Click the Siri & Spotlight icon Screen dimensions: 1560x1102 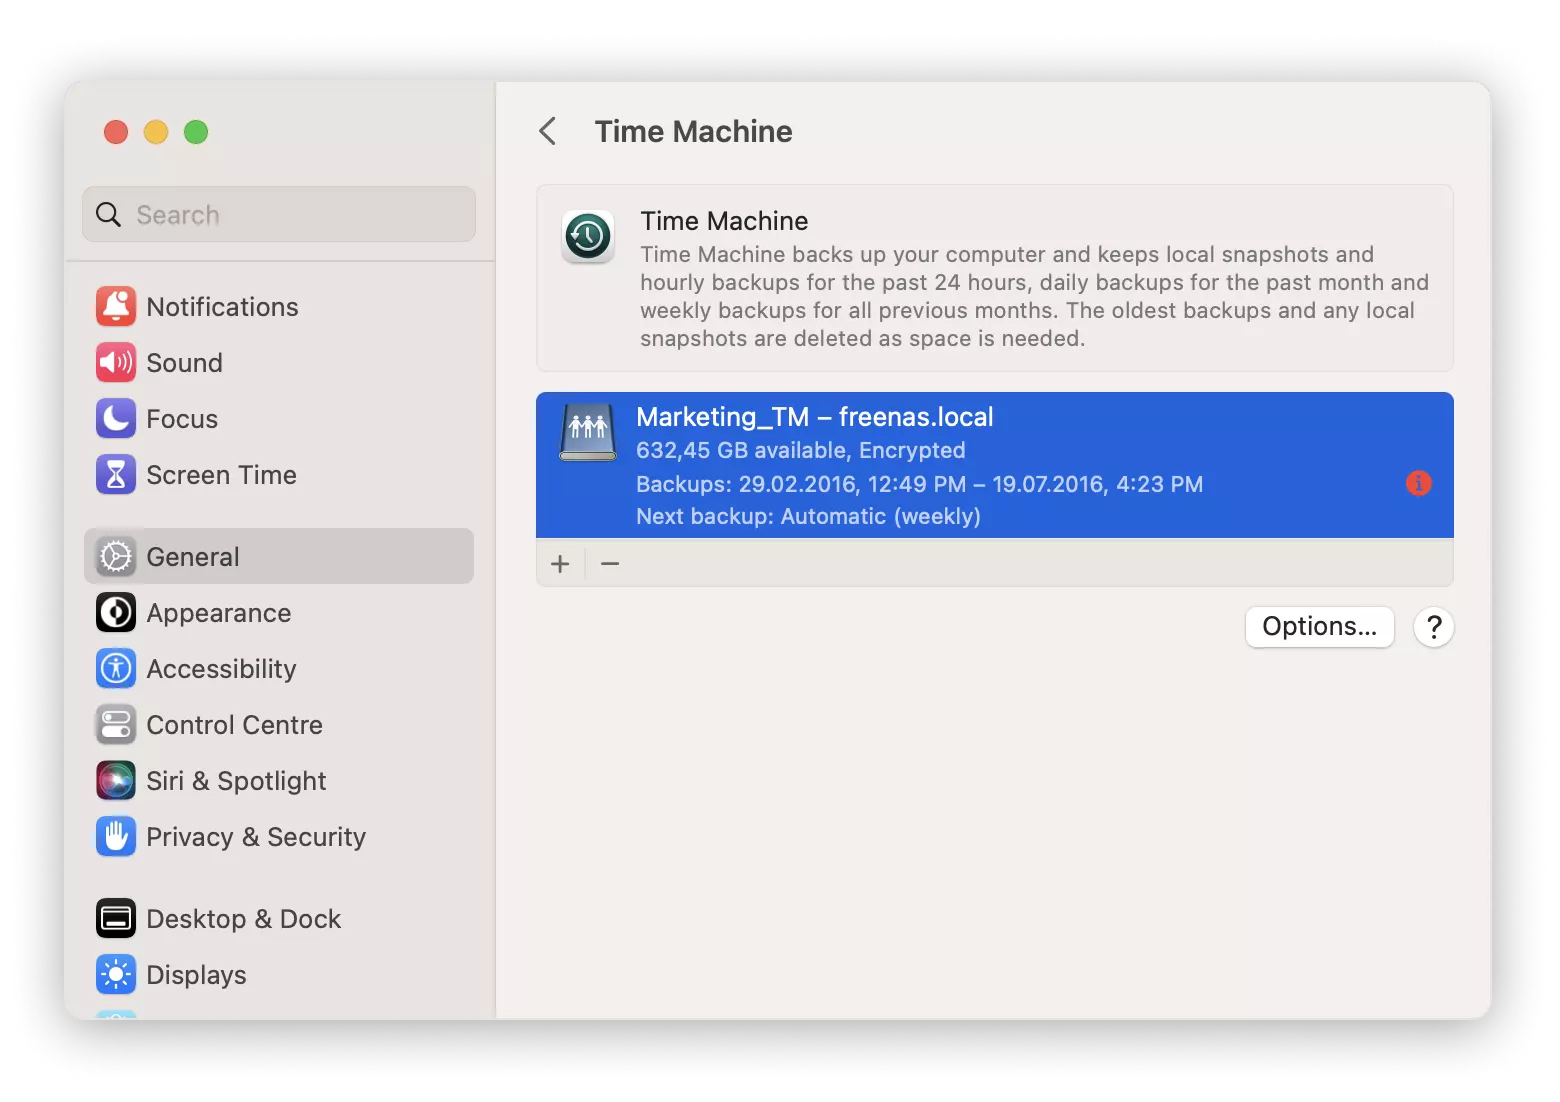[x=116, y=780]
